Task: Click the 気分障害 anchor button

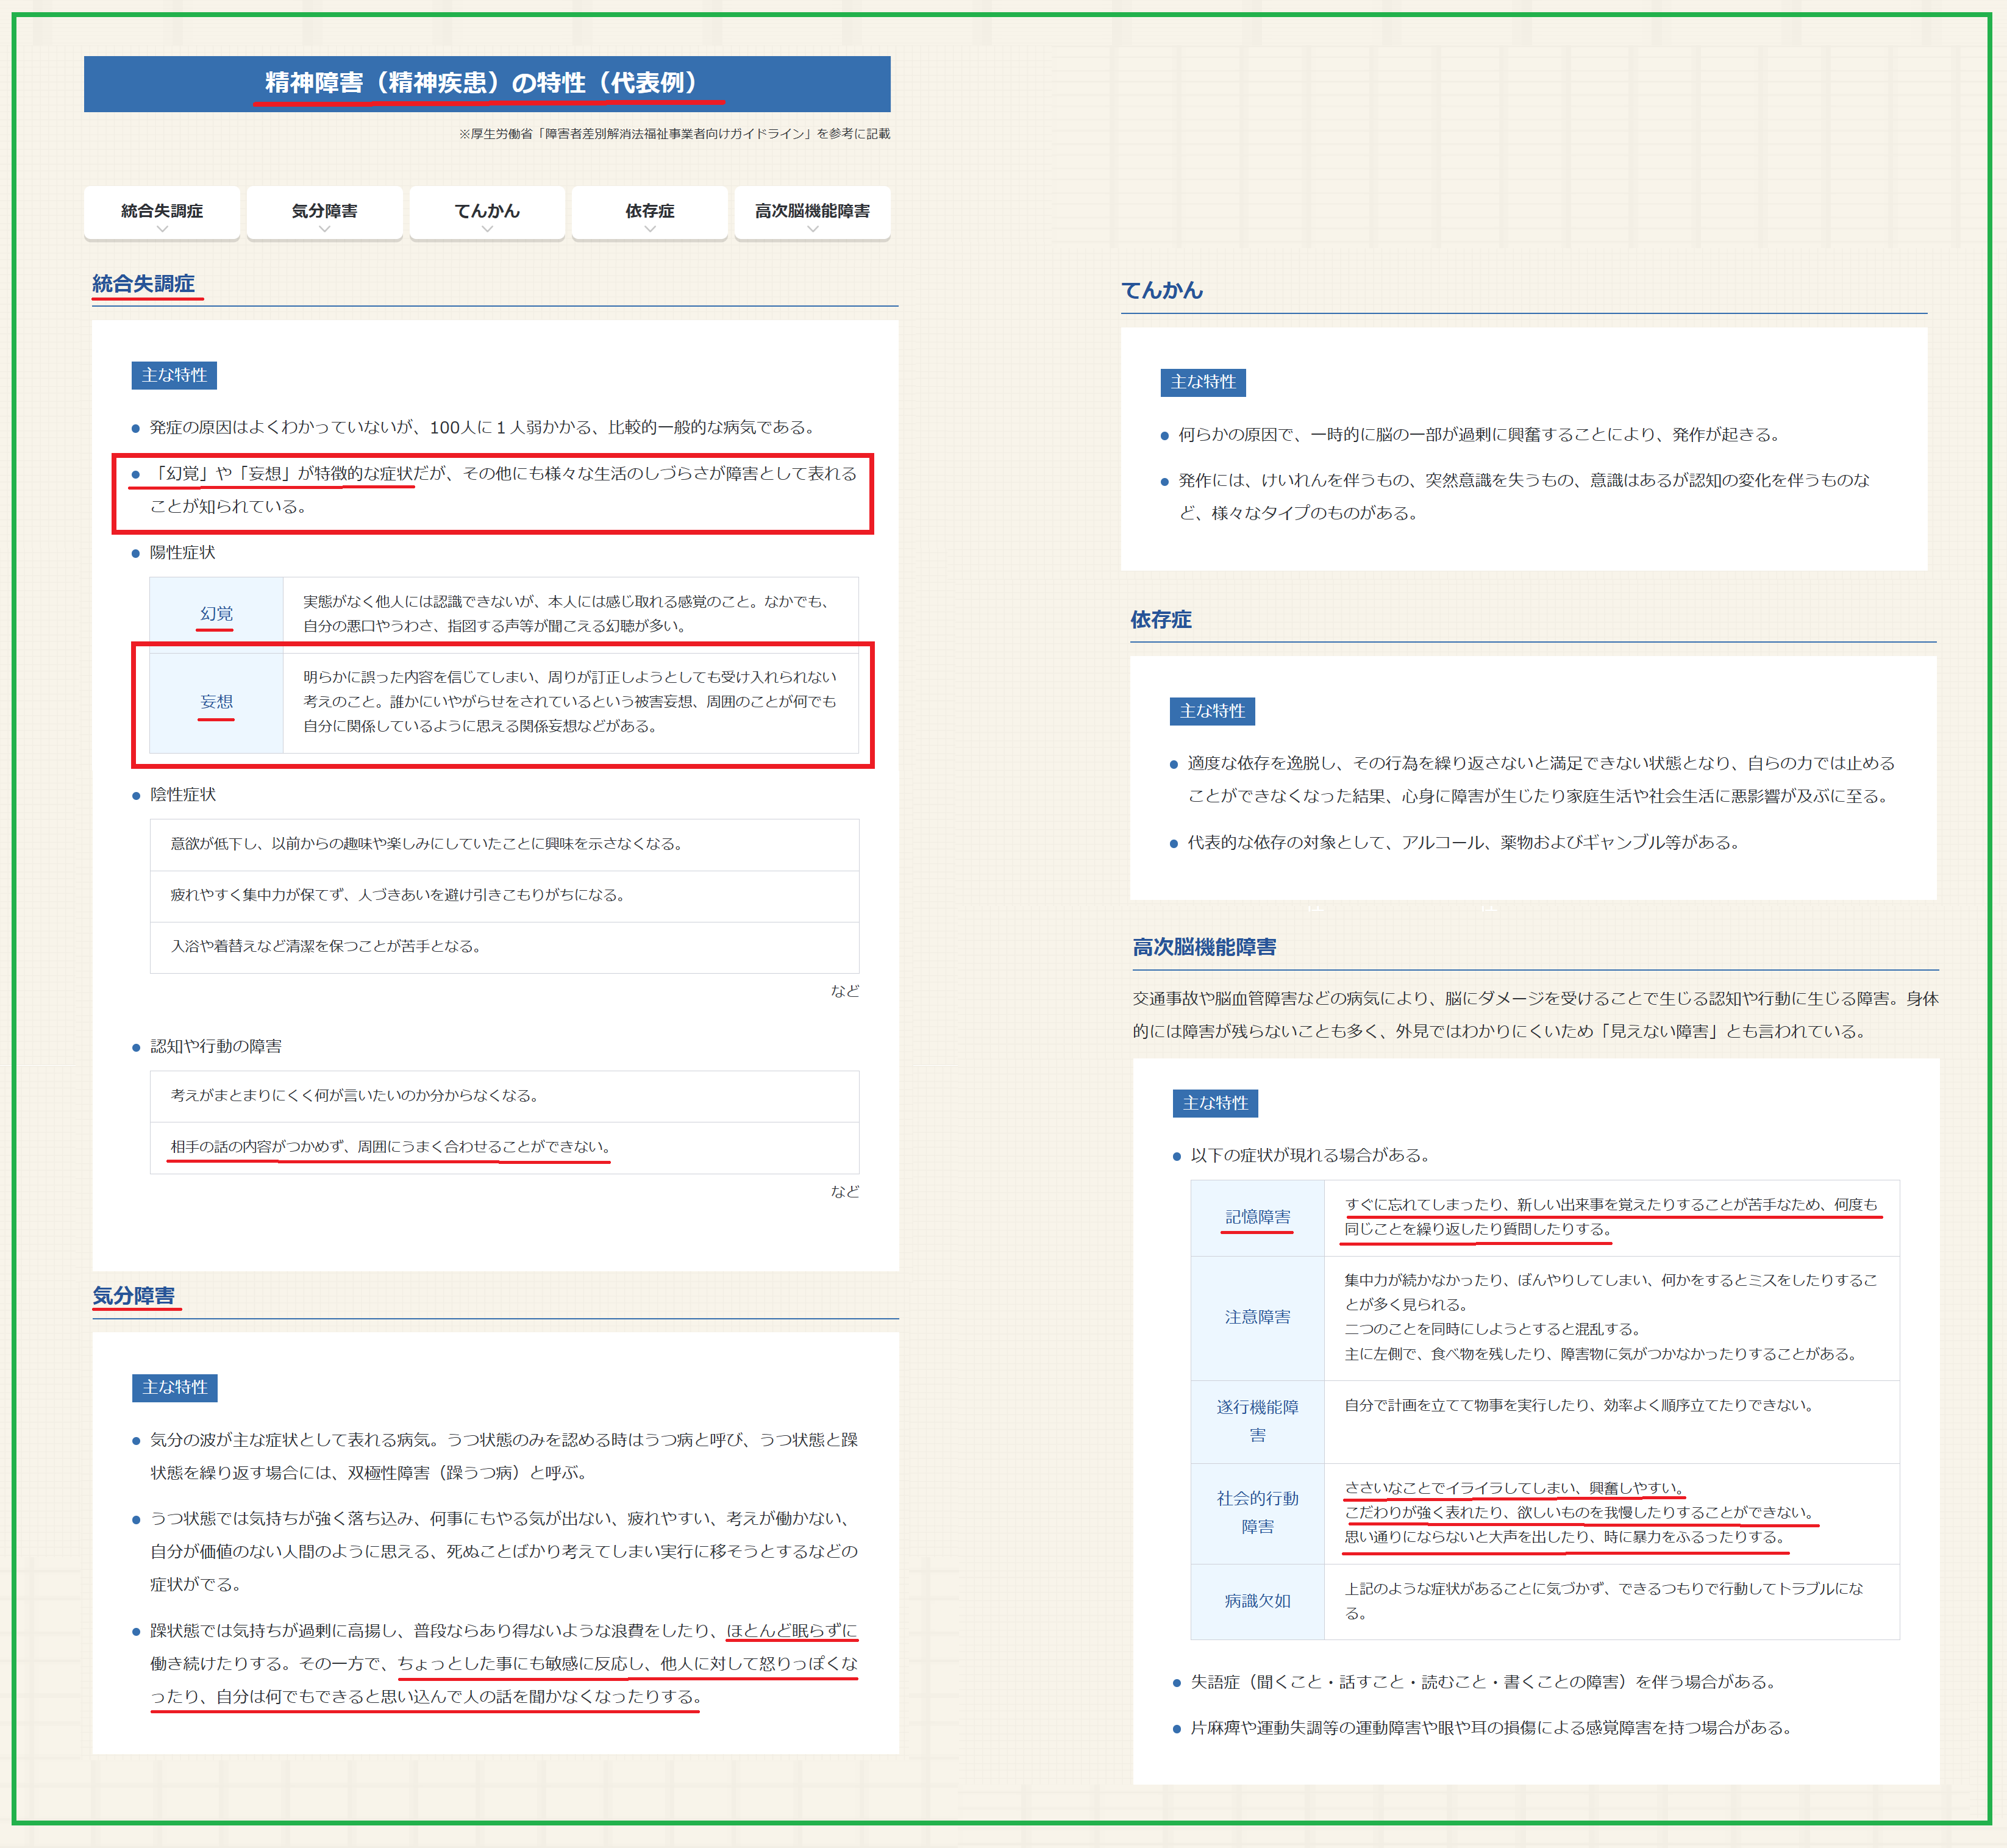Action: (324, 211)
